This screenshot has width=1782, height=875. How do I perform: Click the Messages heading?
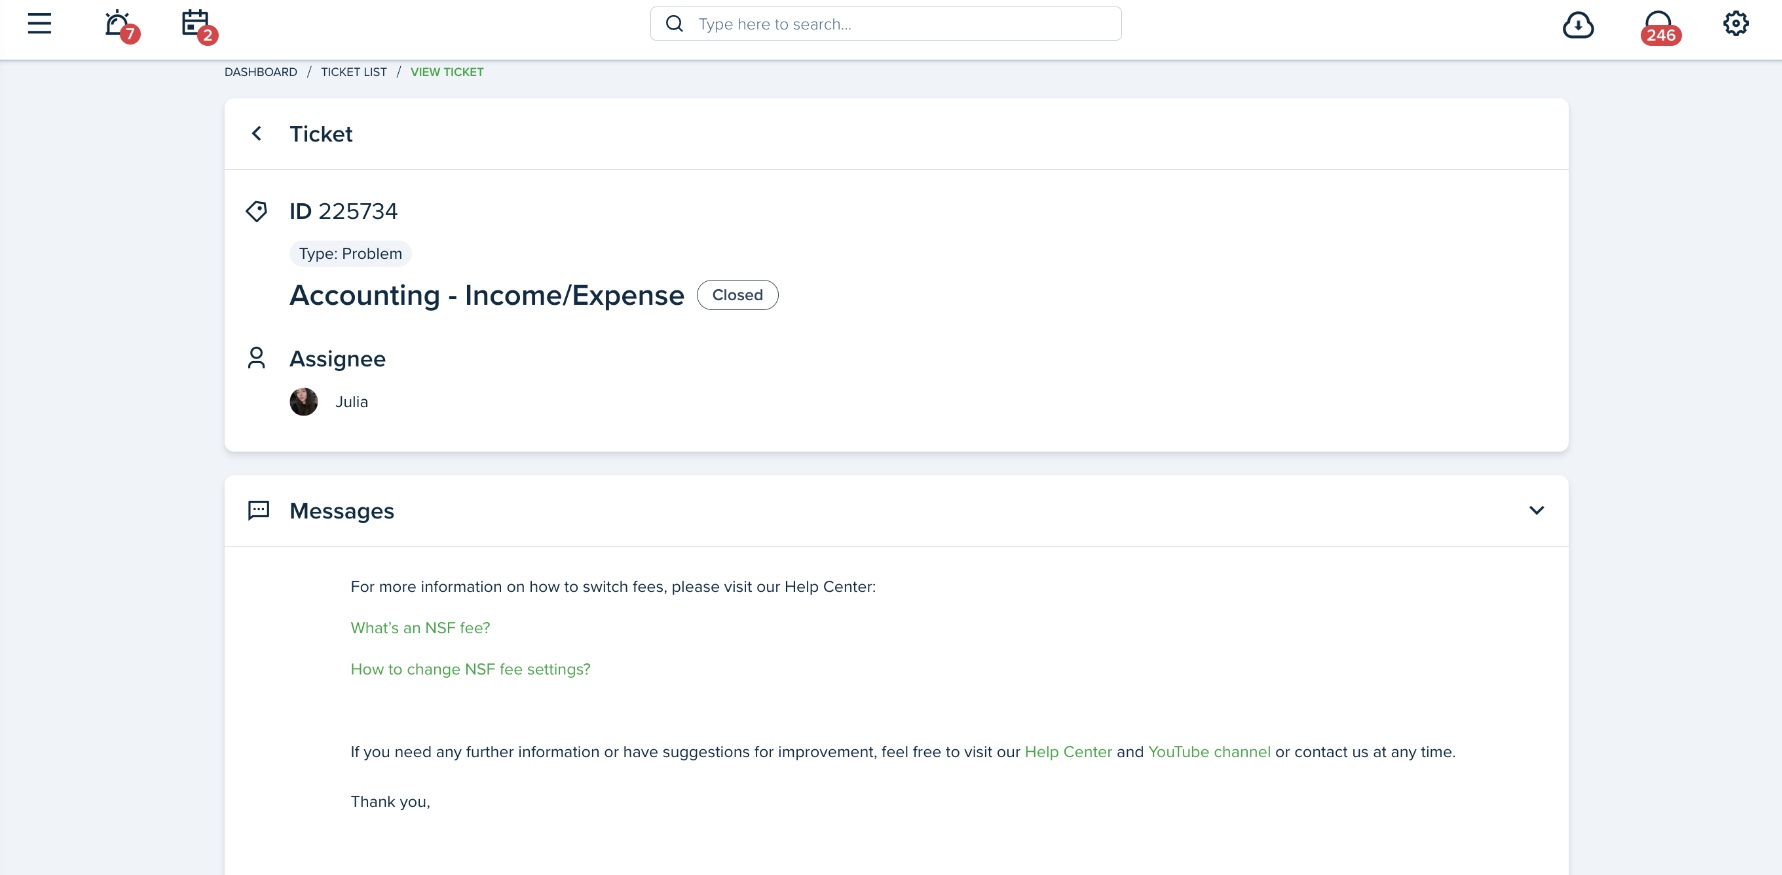click(342, 511)
